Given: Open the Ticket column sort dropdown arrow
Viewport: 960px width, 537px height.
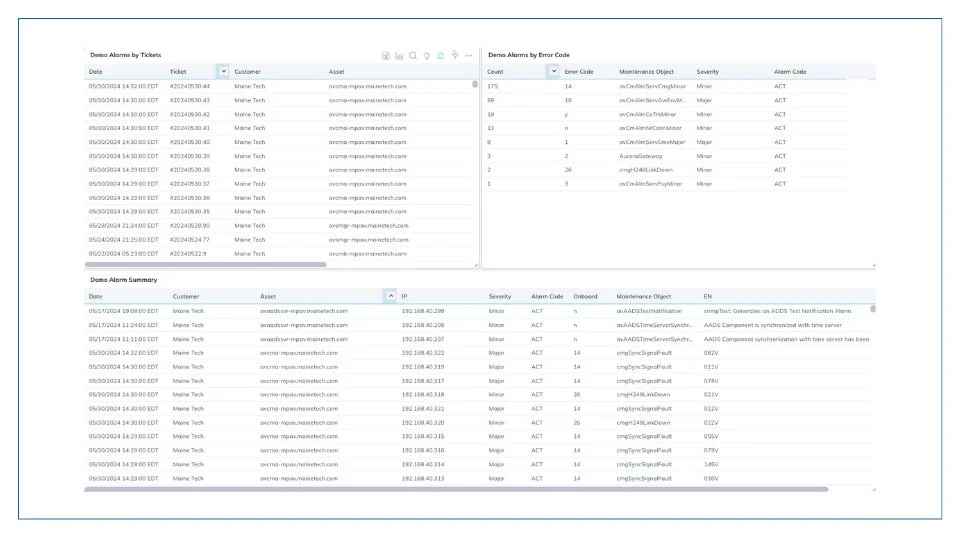Looking at the screenshot, I should tap(223, 72).
